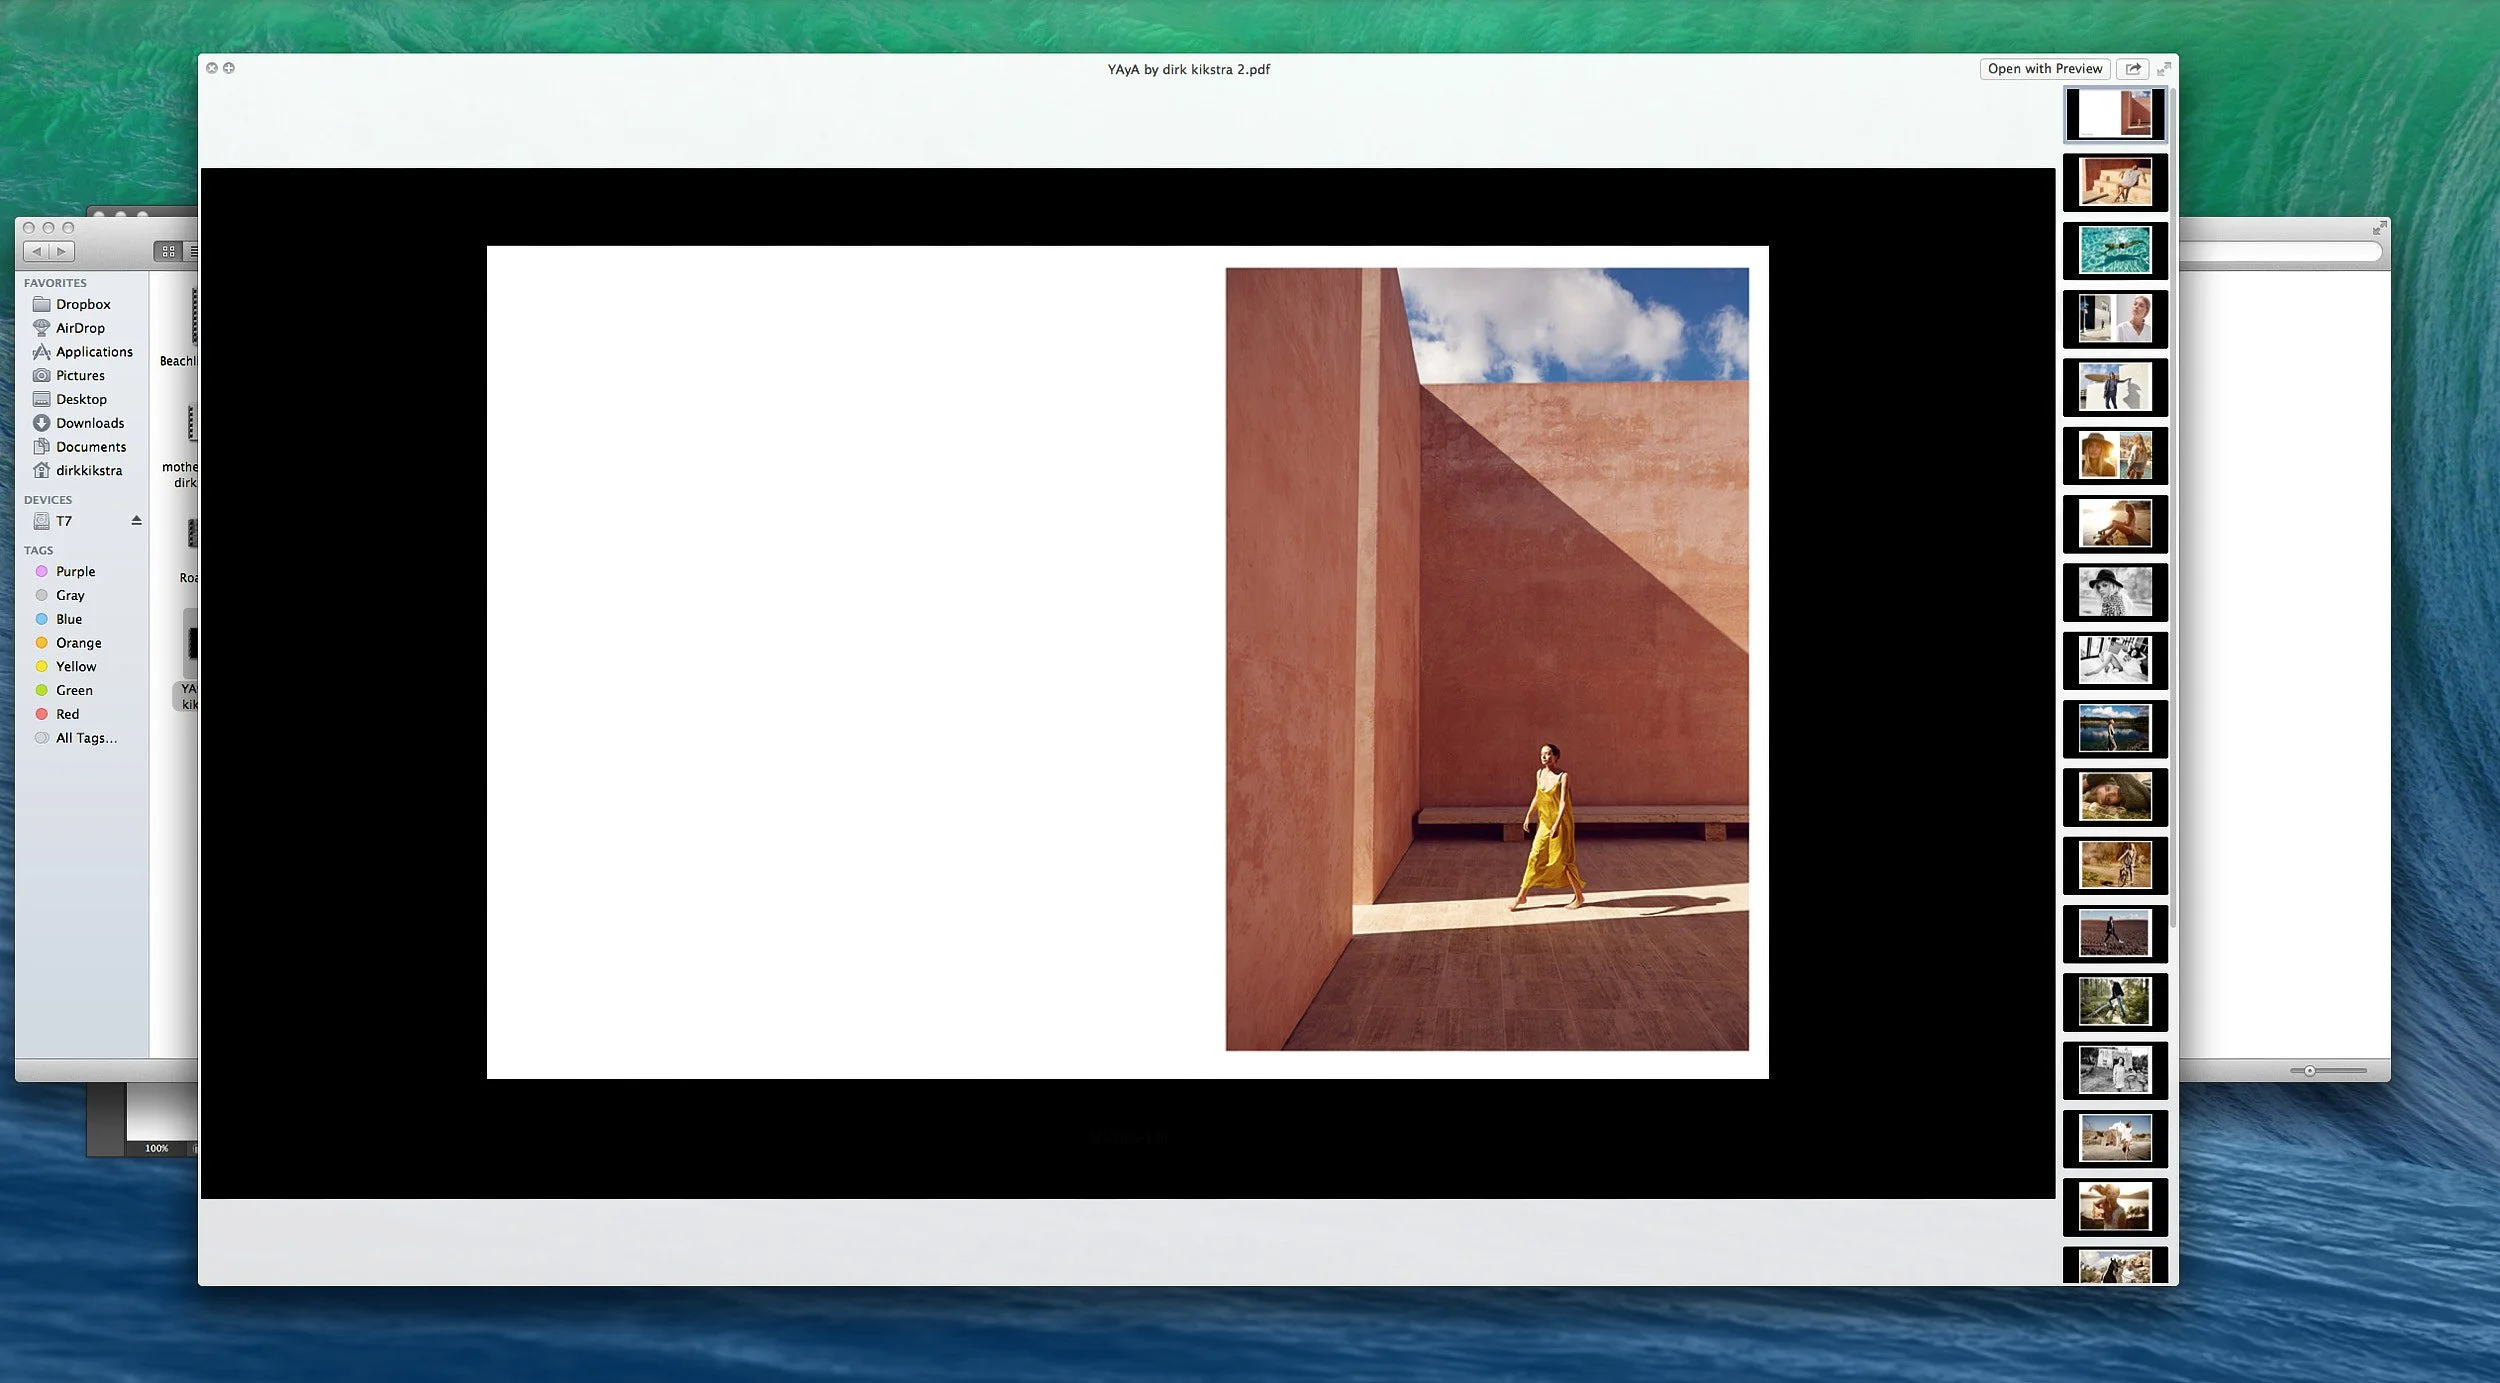Image resolution: width=2500 pixels, height=1383 pixels.
Task: Select the lake landscape page thumbnail
Action: [2114, 728]
